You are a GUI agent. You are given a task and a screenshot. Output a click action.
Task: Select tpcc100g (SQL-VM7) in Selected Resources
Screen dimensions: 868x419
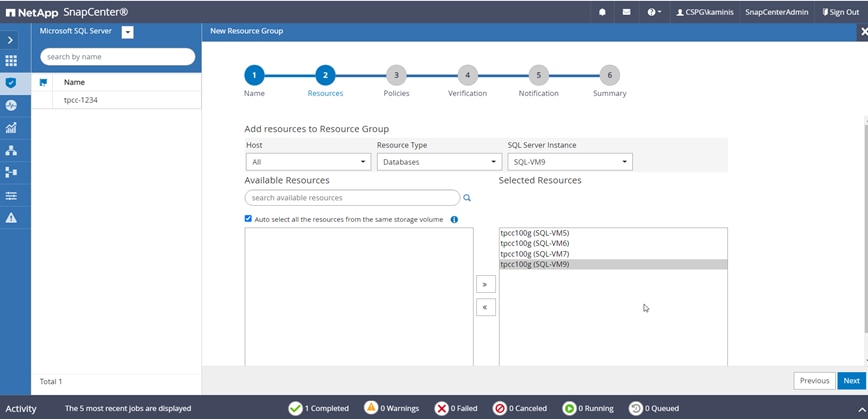pos(613,254)
